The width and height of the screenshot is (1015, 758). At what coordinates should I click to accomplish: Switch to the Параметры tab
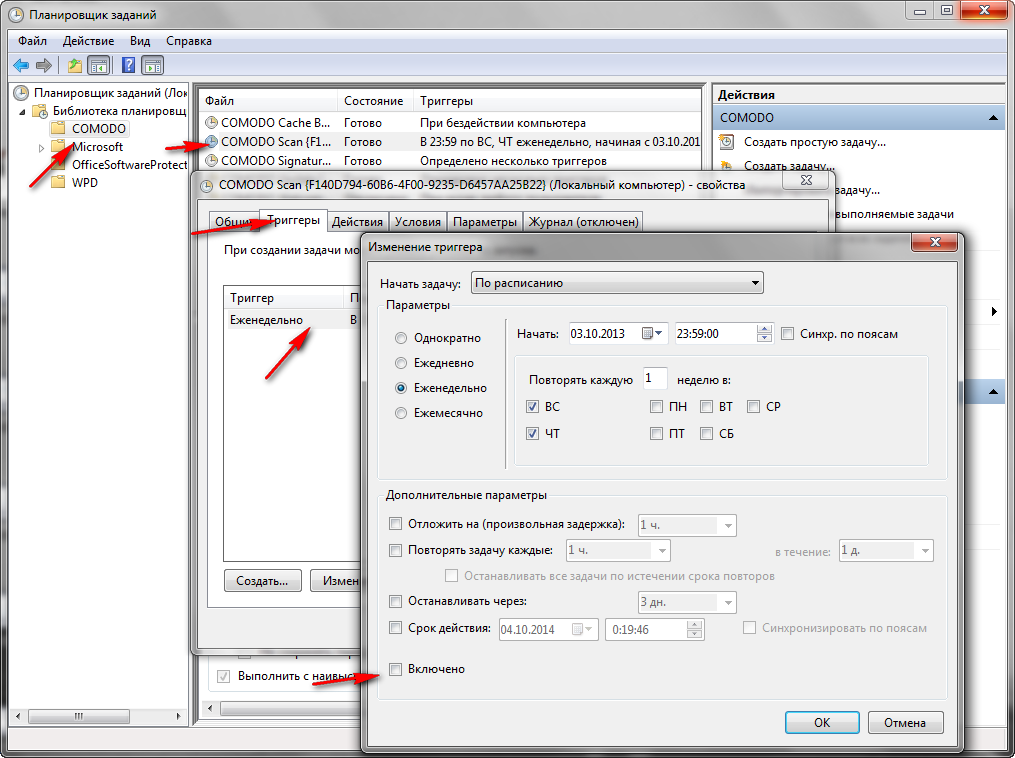coord(485,222)
